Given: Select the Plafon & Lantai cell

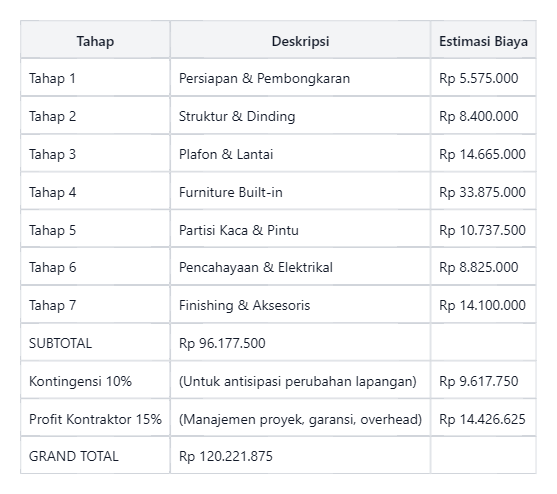Looking at the screenshot, I should [x=300, y=153].
